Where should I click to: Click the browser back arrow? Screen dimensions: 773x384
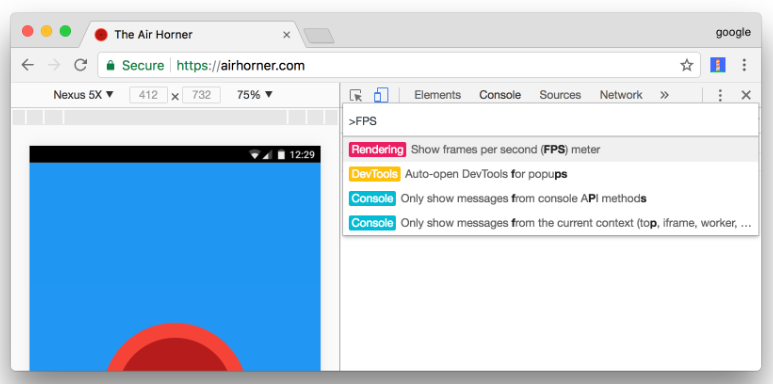(x=28, y=65)
